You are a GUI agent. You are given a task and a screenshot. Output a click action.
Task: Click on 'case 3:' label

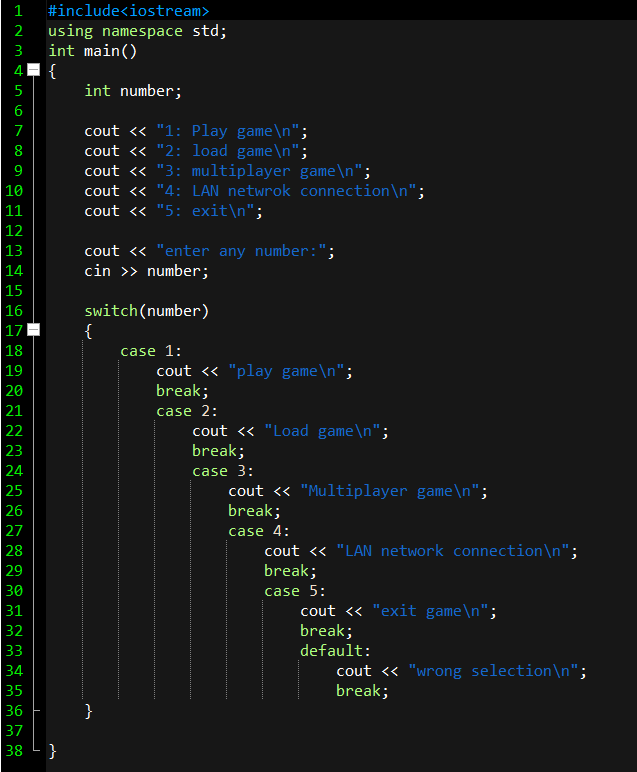coord(223,471)
